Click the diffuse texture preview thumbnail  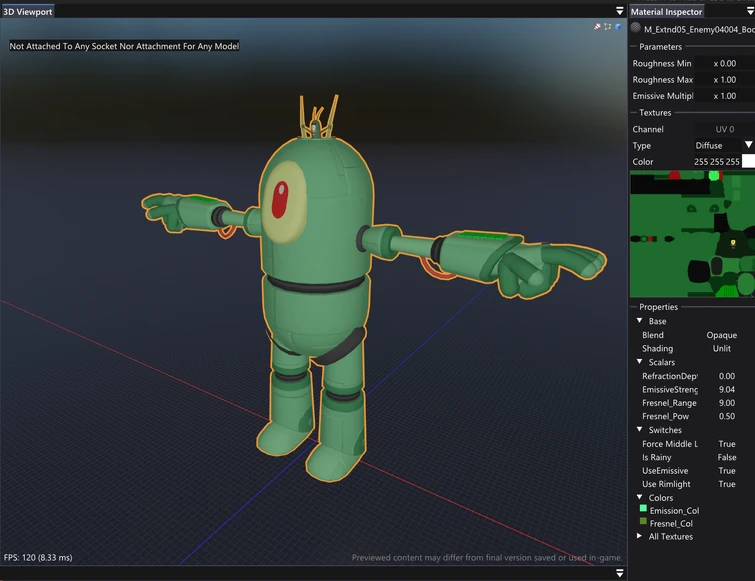[692, 234]
